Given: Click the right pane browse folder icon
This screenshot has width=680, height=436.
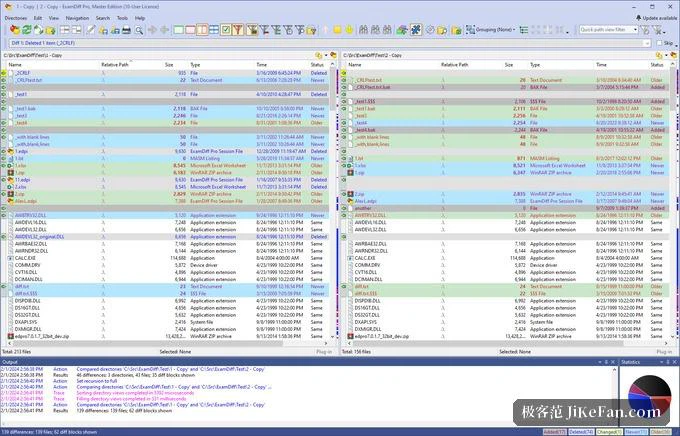Looking at the screenshot, I should [x=659, y=56].
